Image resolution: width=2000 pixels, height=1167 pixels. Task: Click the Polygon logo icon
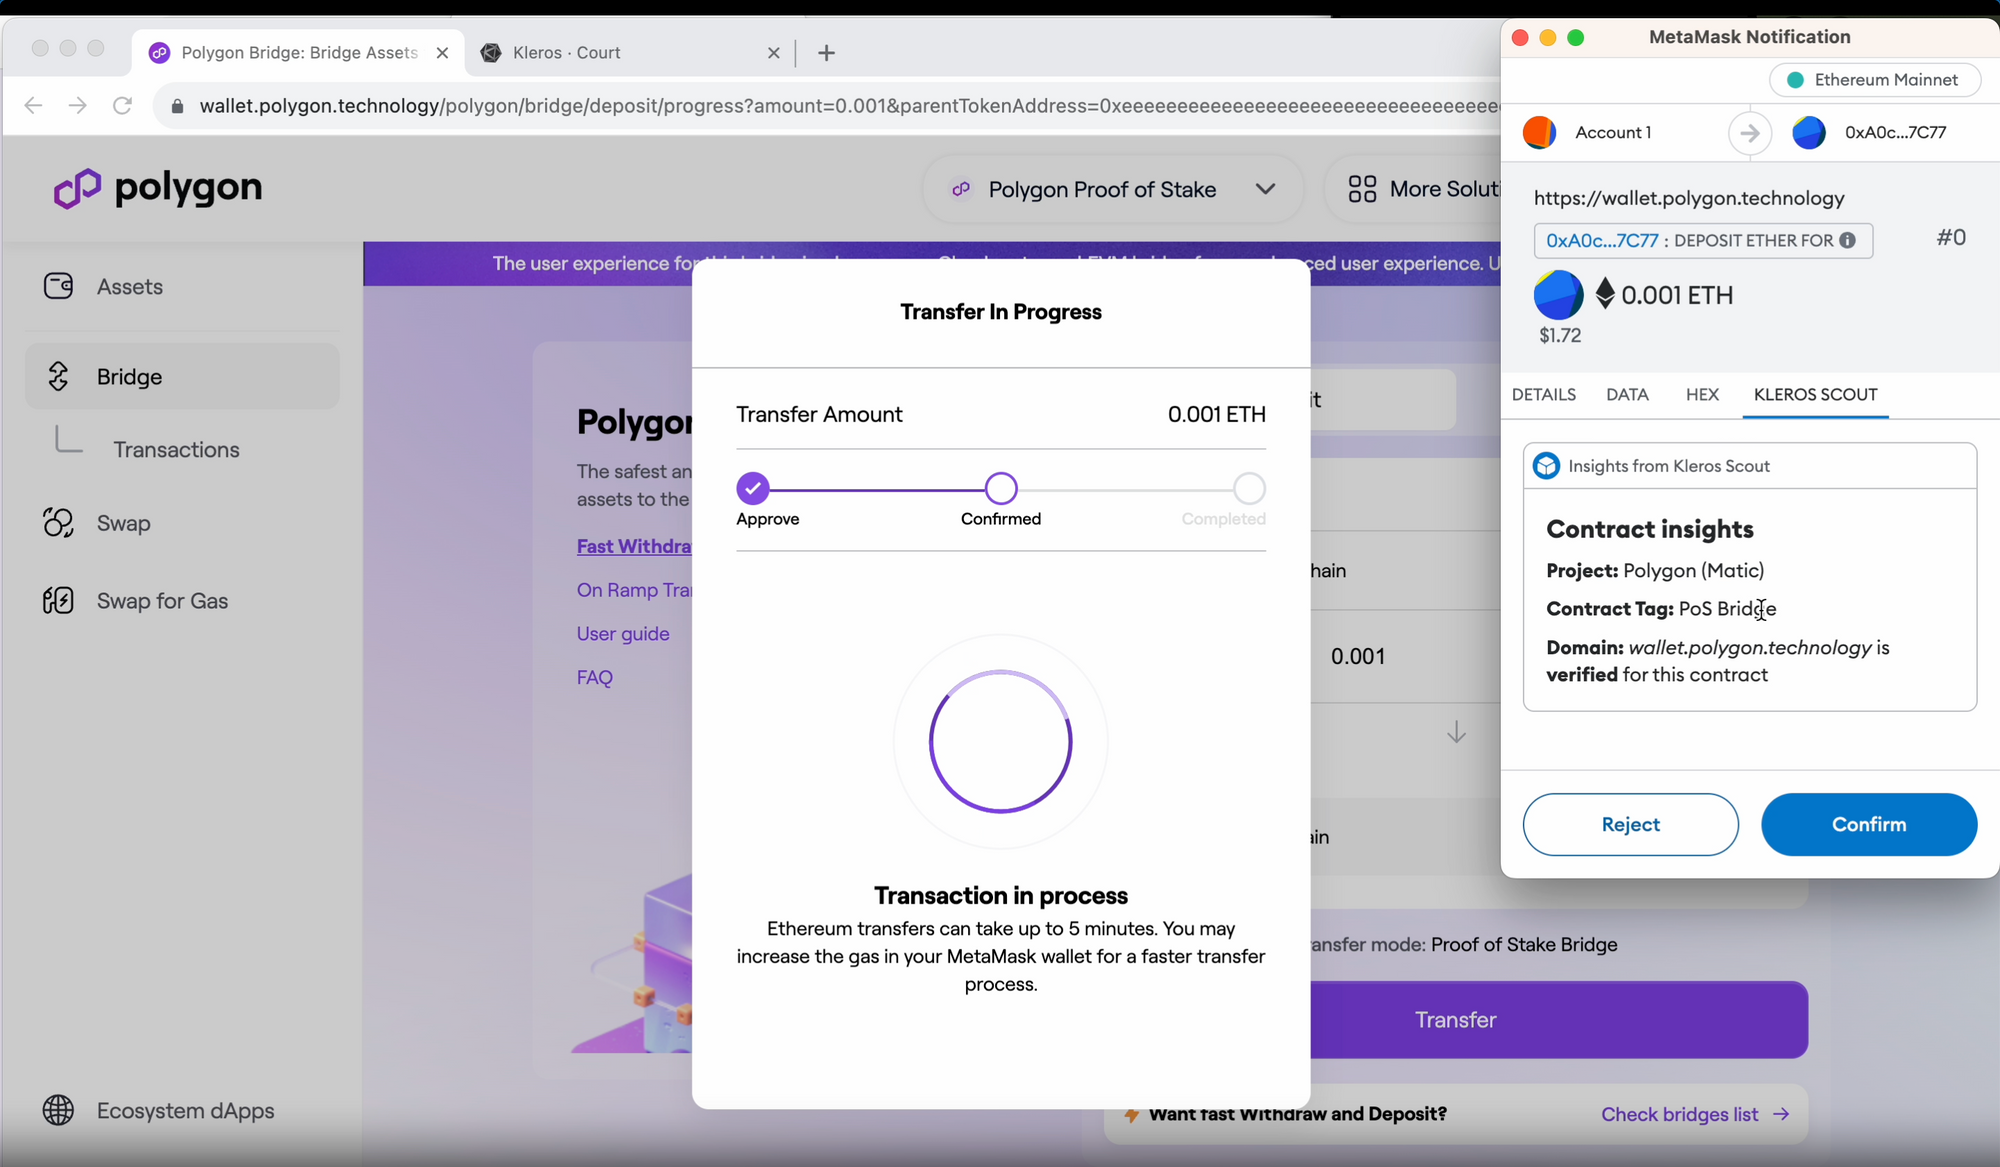click(x=77, y=188)
